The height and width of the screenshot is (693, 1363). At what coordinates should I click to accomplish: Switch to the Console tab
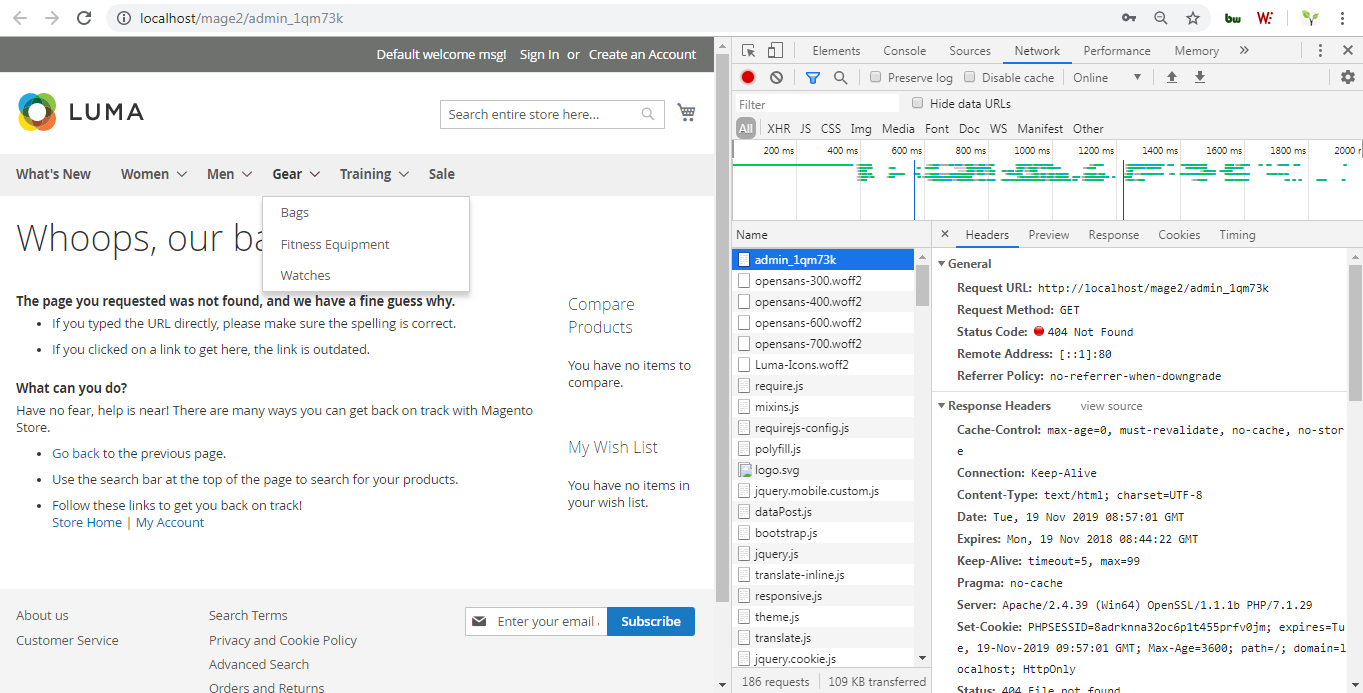[x=903, y=50]
